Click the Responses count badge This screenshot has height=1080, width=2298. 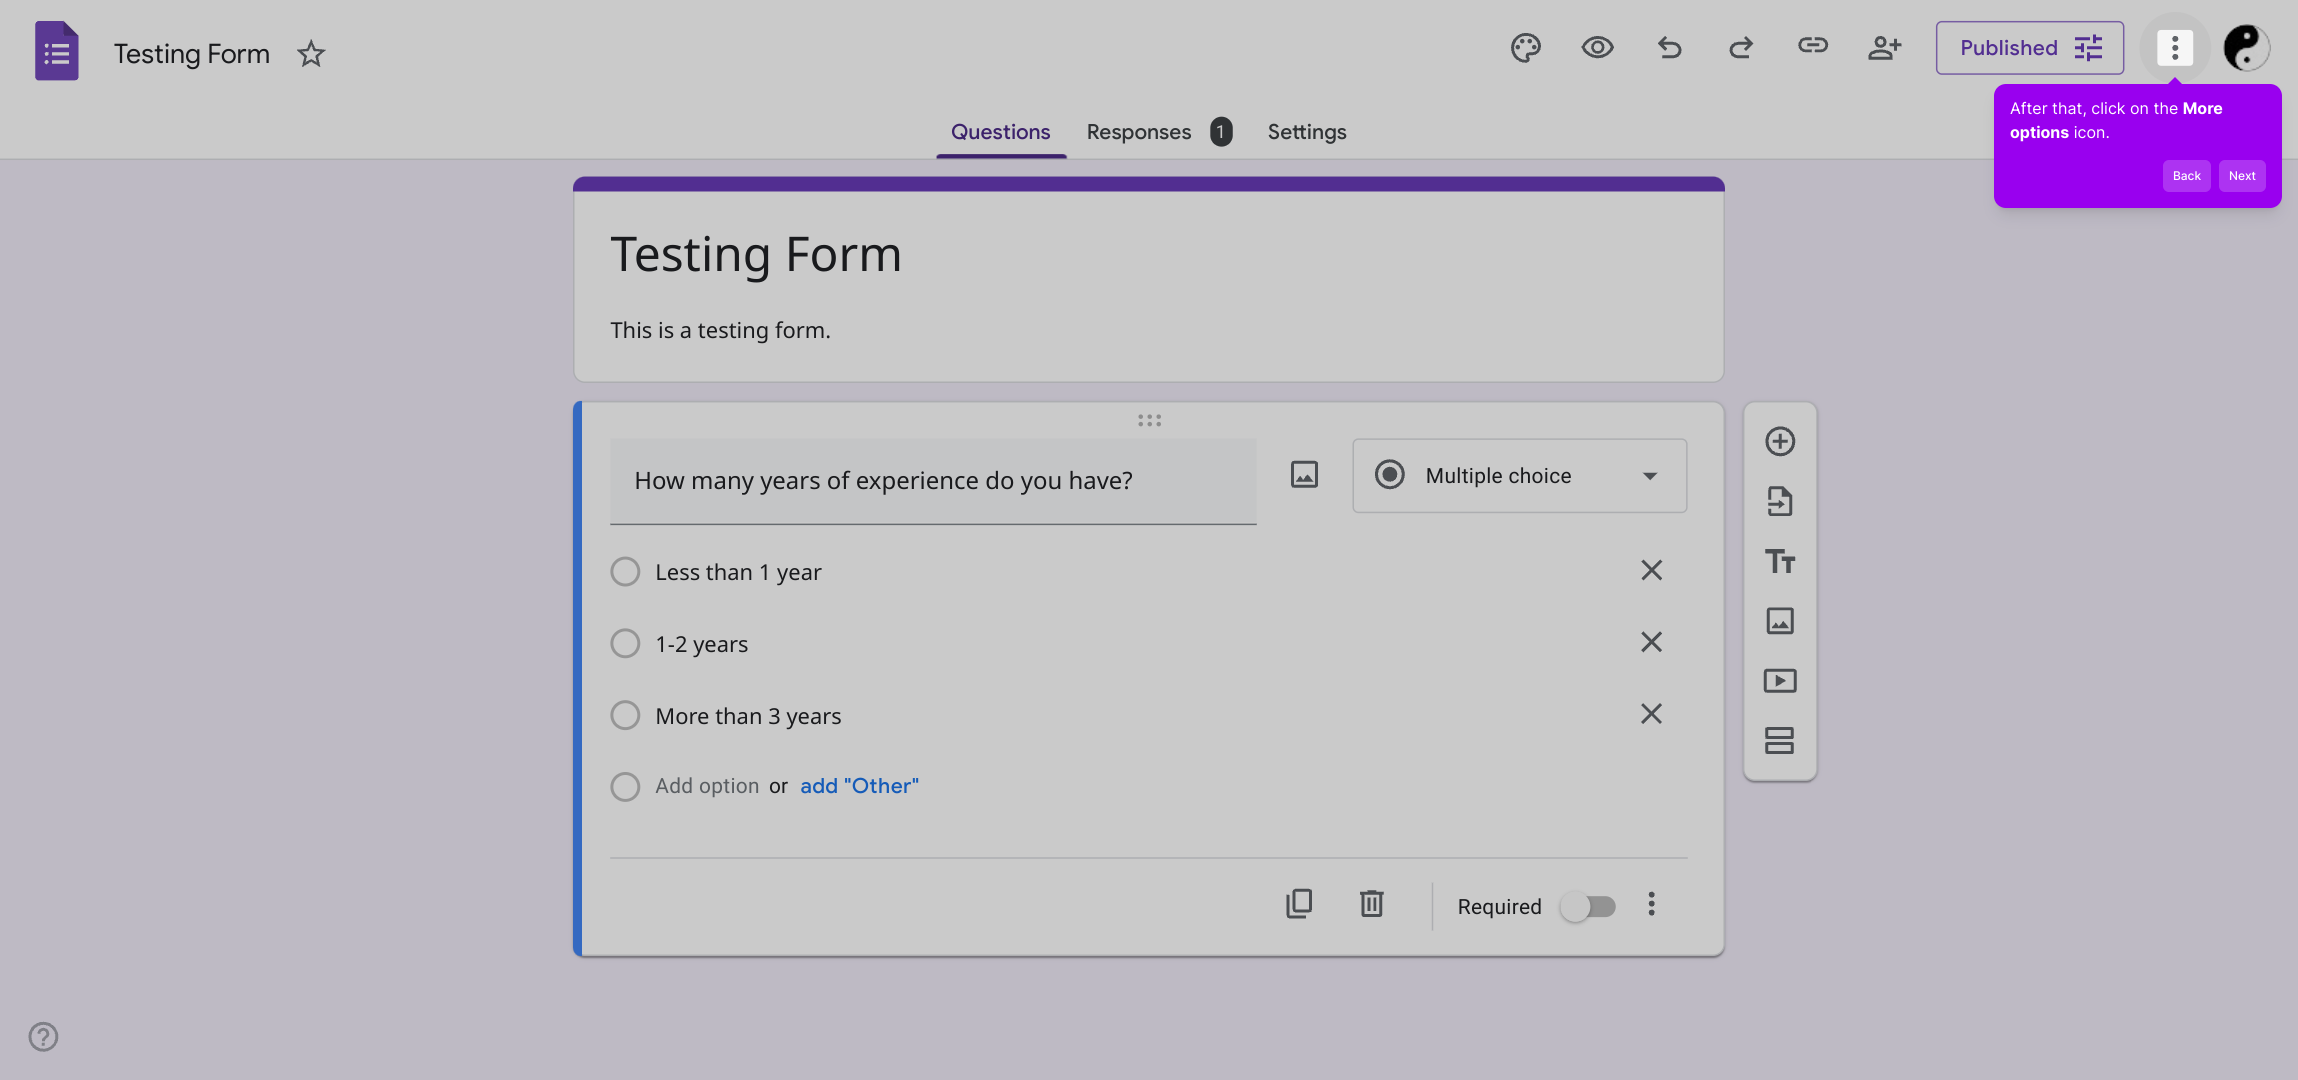tap(1221, 132)
